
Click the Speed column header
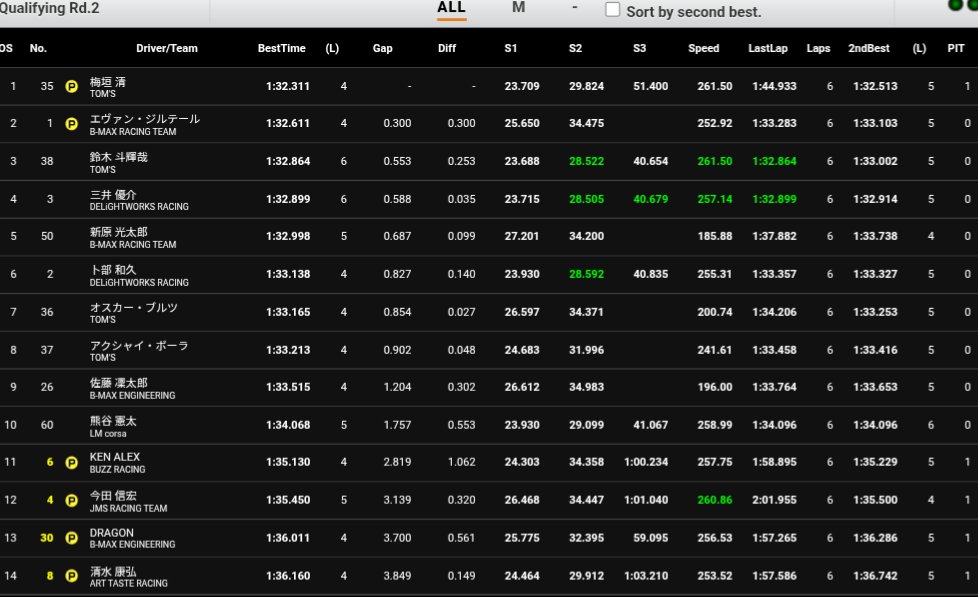(704, 48)
